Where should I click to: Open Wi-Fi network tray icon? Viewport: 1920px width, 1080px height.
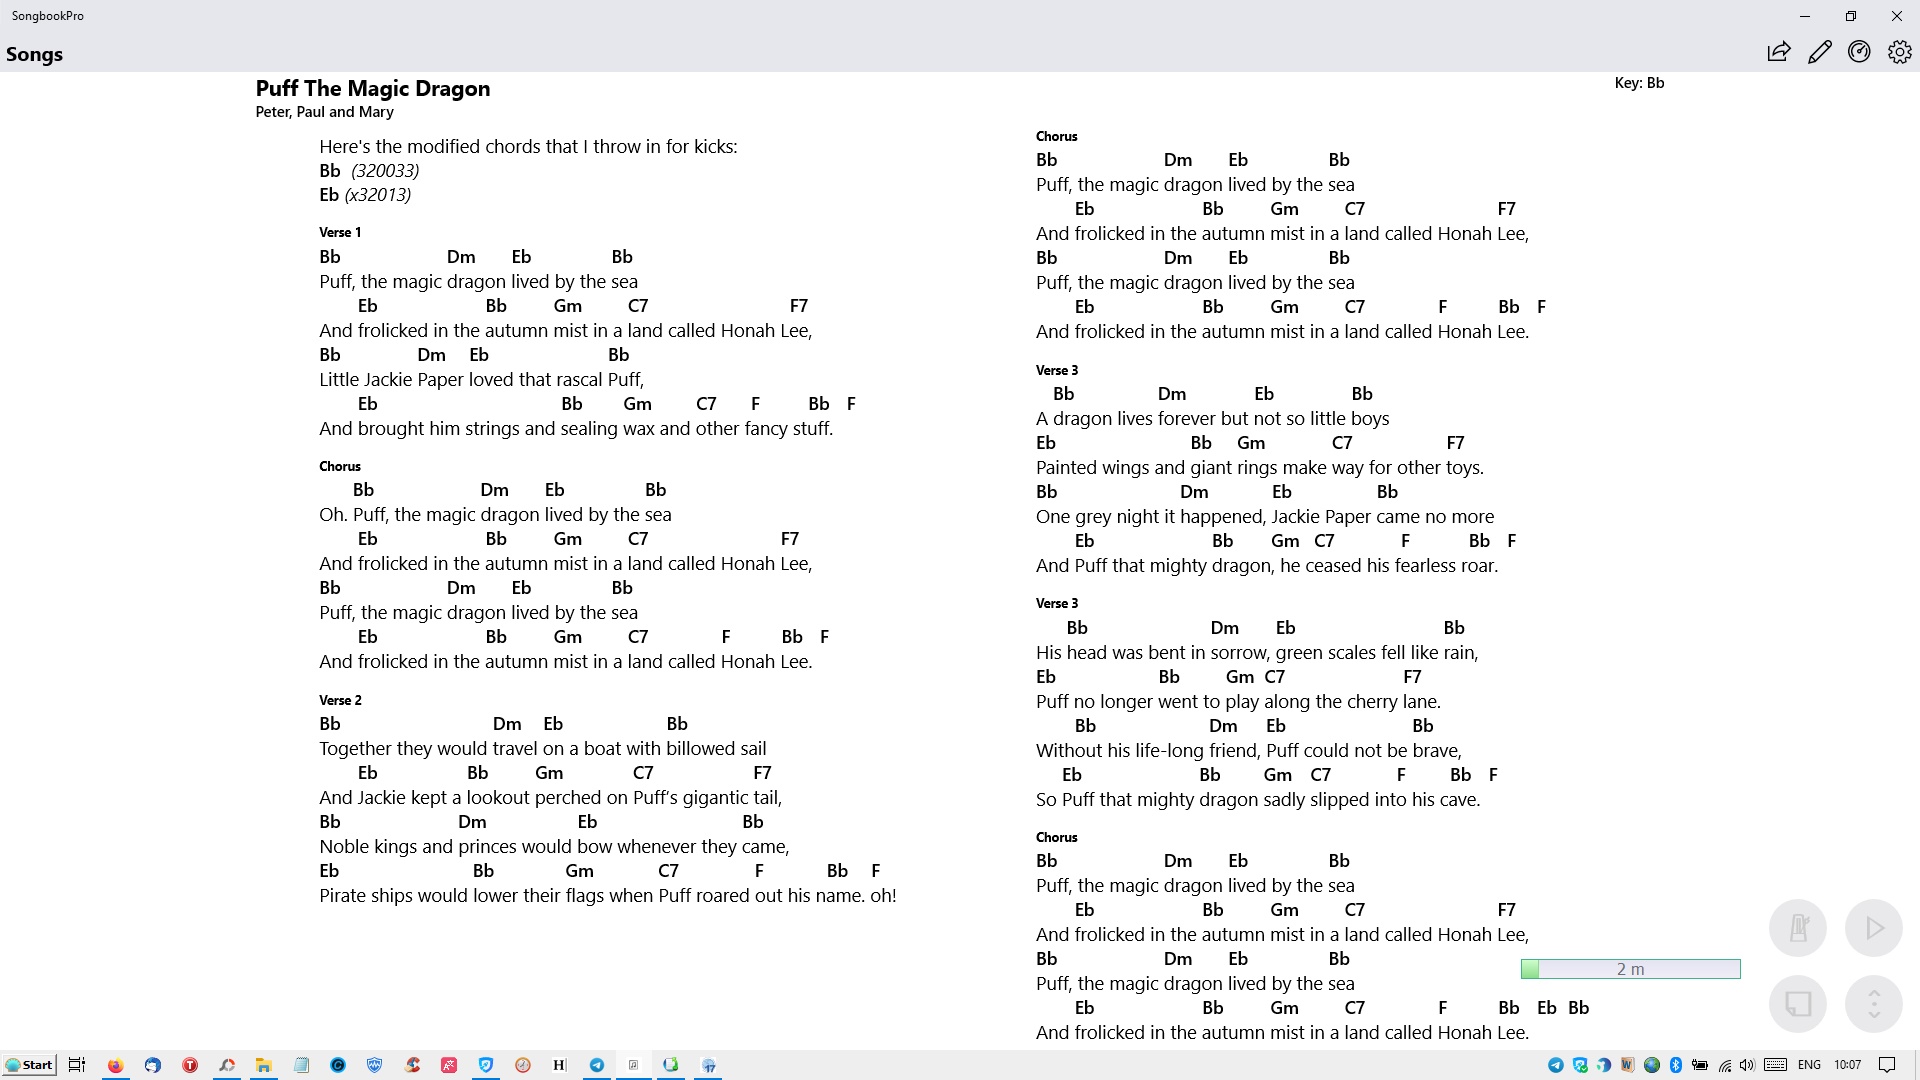tap(1725, 1065)
